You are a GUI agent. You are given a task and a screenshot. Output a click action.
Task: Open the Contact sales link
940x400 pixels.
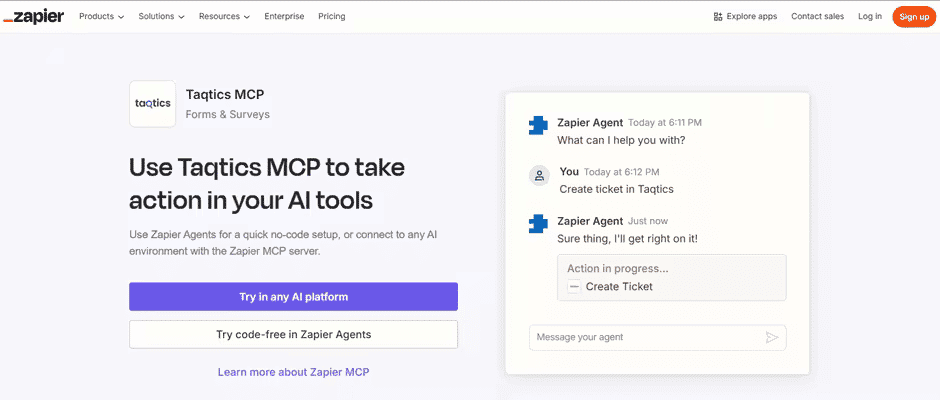817,16
